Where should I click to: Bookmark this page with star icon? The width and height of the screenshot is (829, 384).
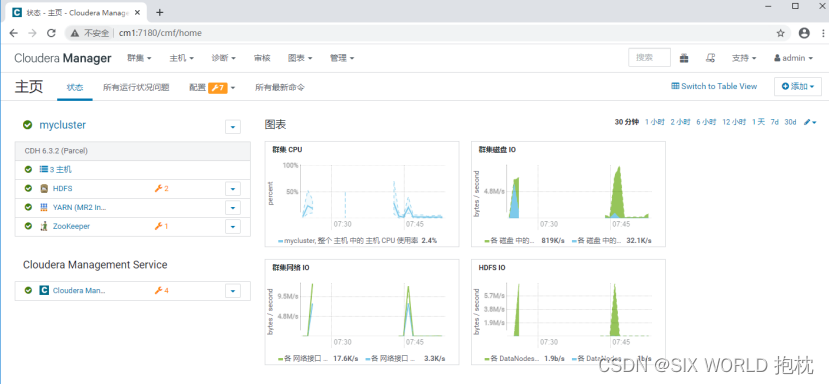tap(780, 33)
